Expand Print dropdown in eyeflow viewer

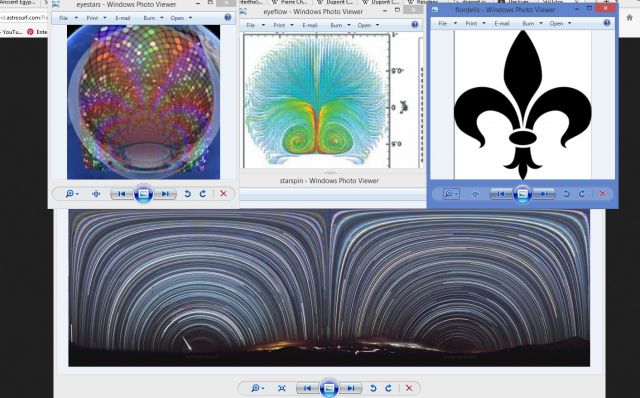coord(283,25)
